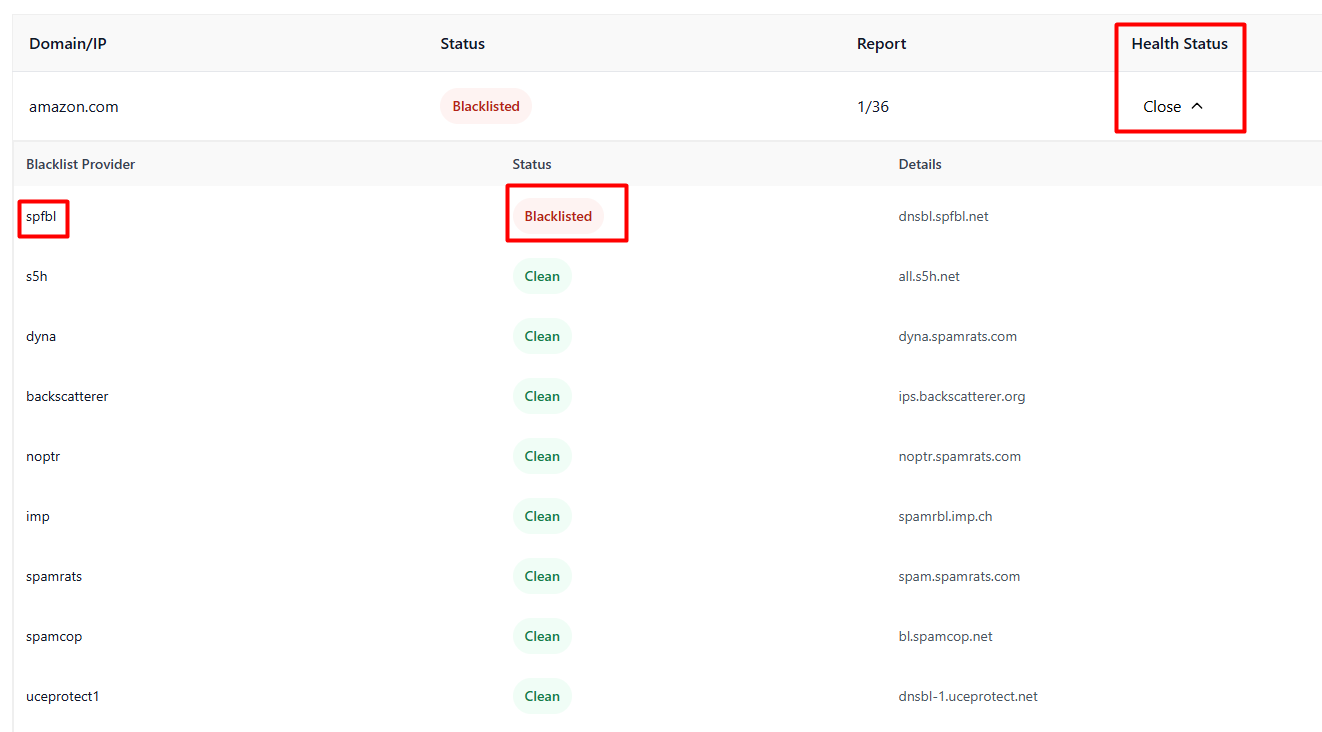The height and width of the screenshot is (732, 1322).
Task: Click the spam.spamrats.com details text
Action: (x=959, y=576)
